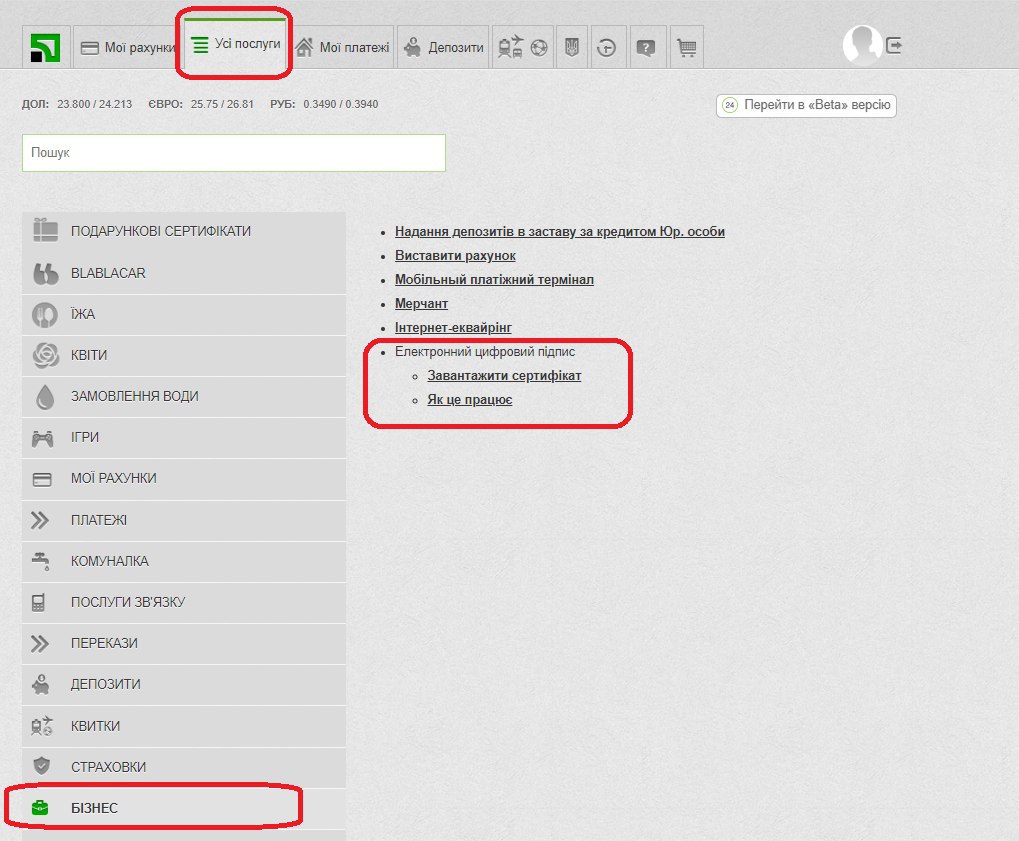Open Мобільный платіжний термінал link
The height and width of the screenshot is (841, 1019).
(x=494, y=280)
